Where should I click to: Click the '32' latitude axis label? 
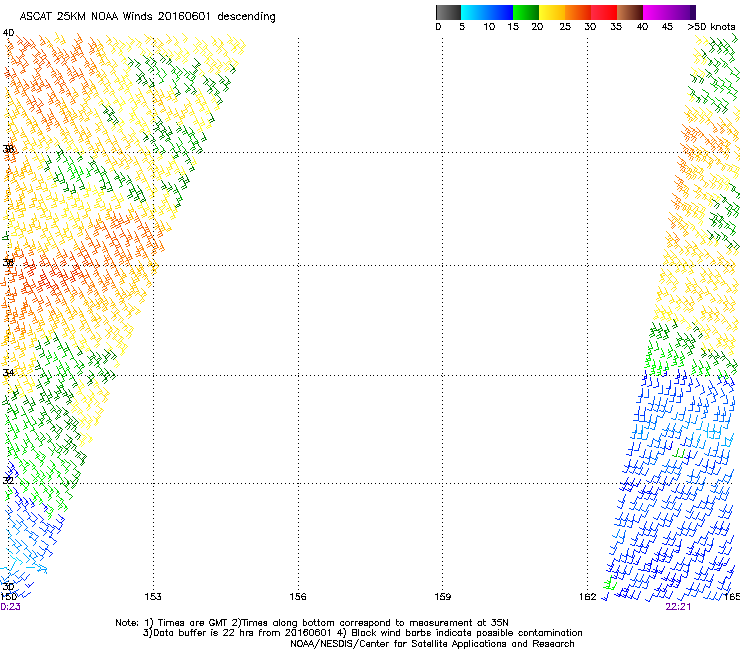8,481
